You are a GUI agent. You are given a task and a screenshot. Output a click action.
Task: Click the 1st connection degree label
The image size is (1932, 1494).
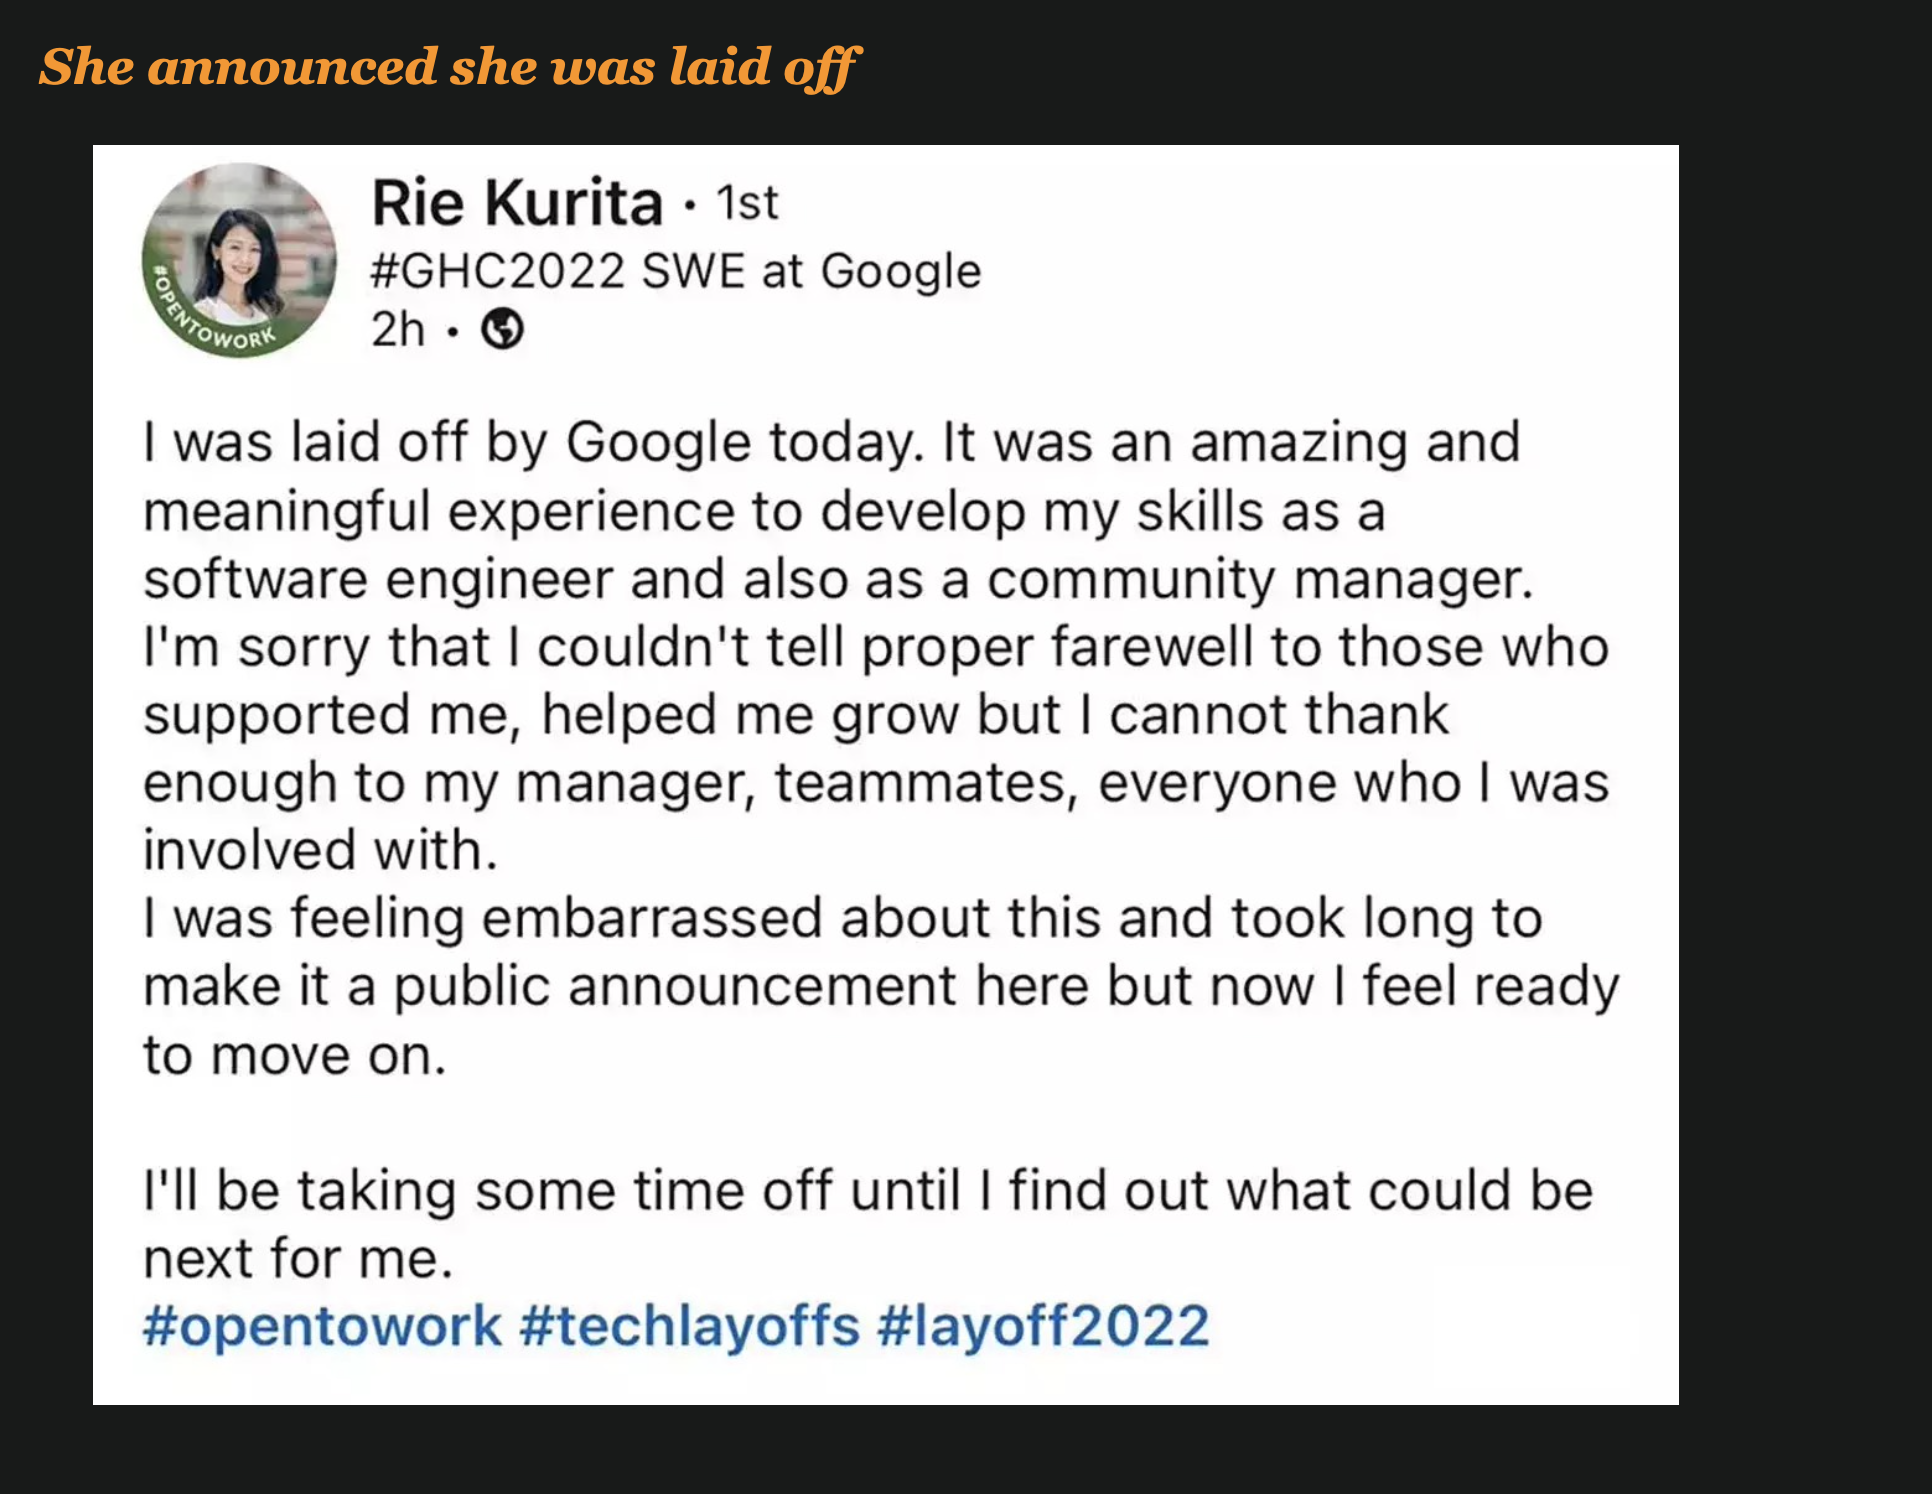tap(747, 203)
